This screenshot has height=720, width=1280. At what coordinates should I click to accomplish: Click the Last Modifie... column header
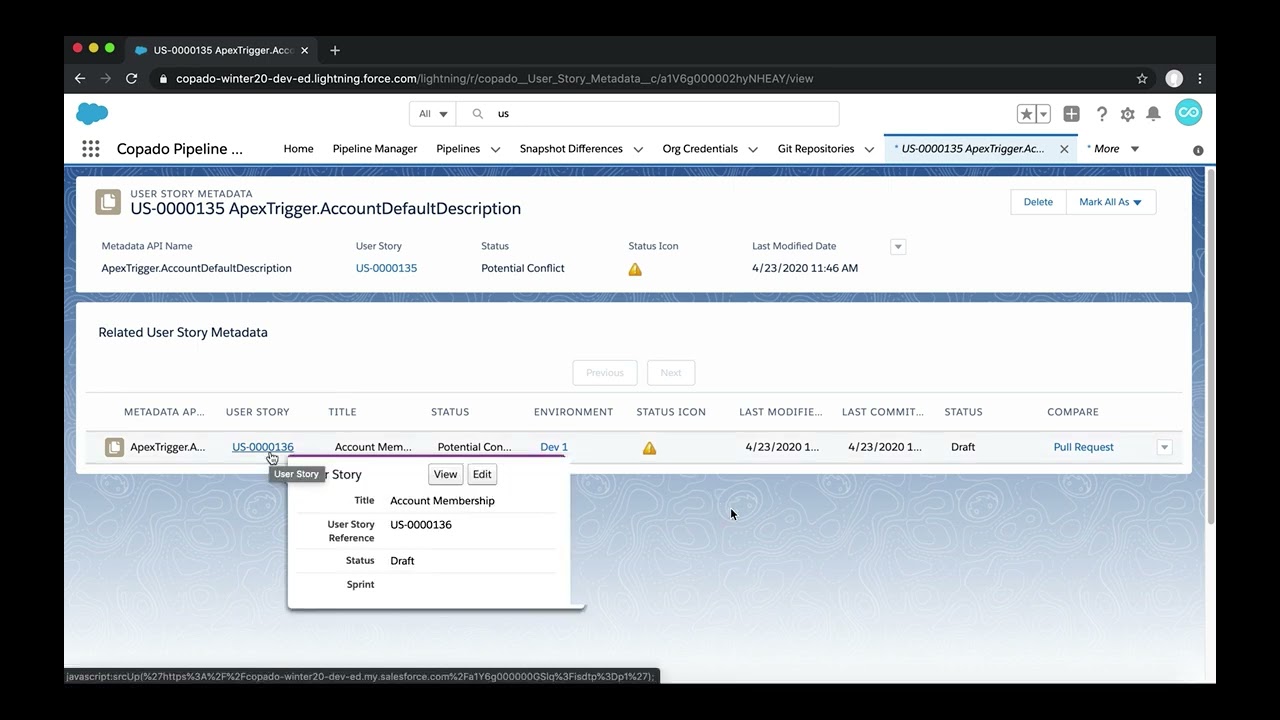pos(781,412)
